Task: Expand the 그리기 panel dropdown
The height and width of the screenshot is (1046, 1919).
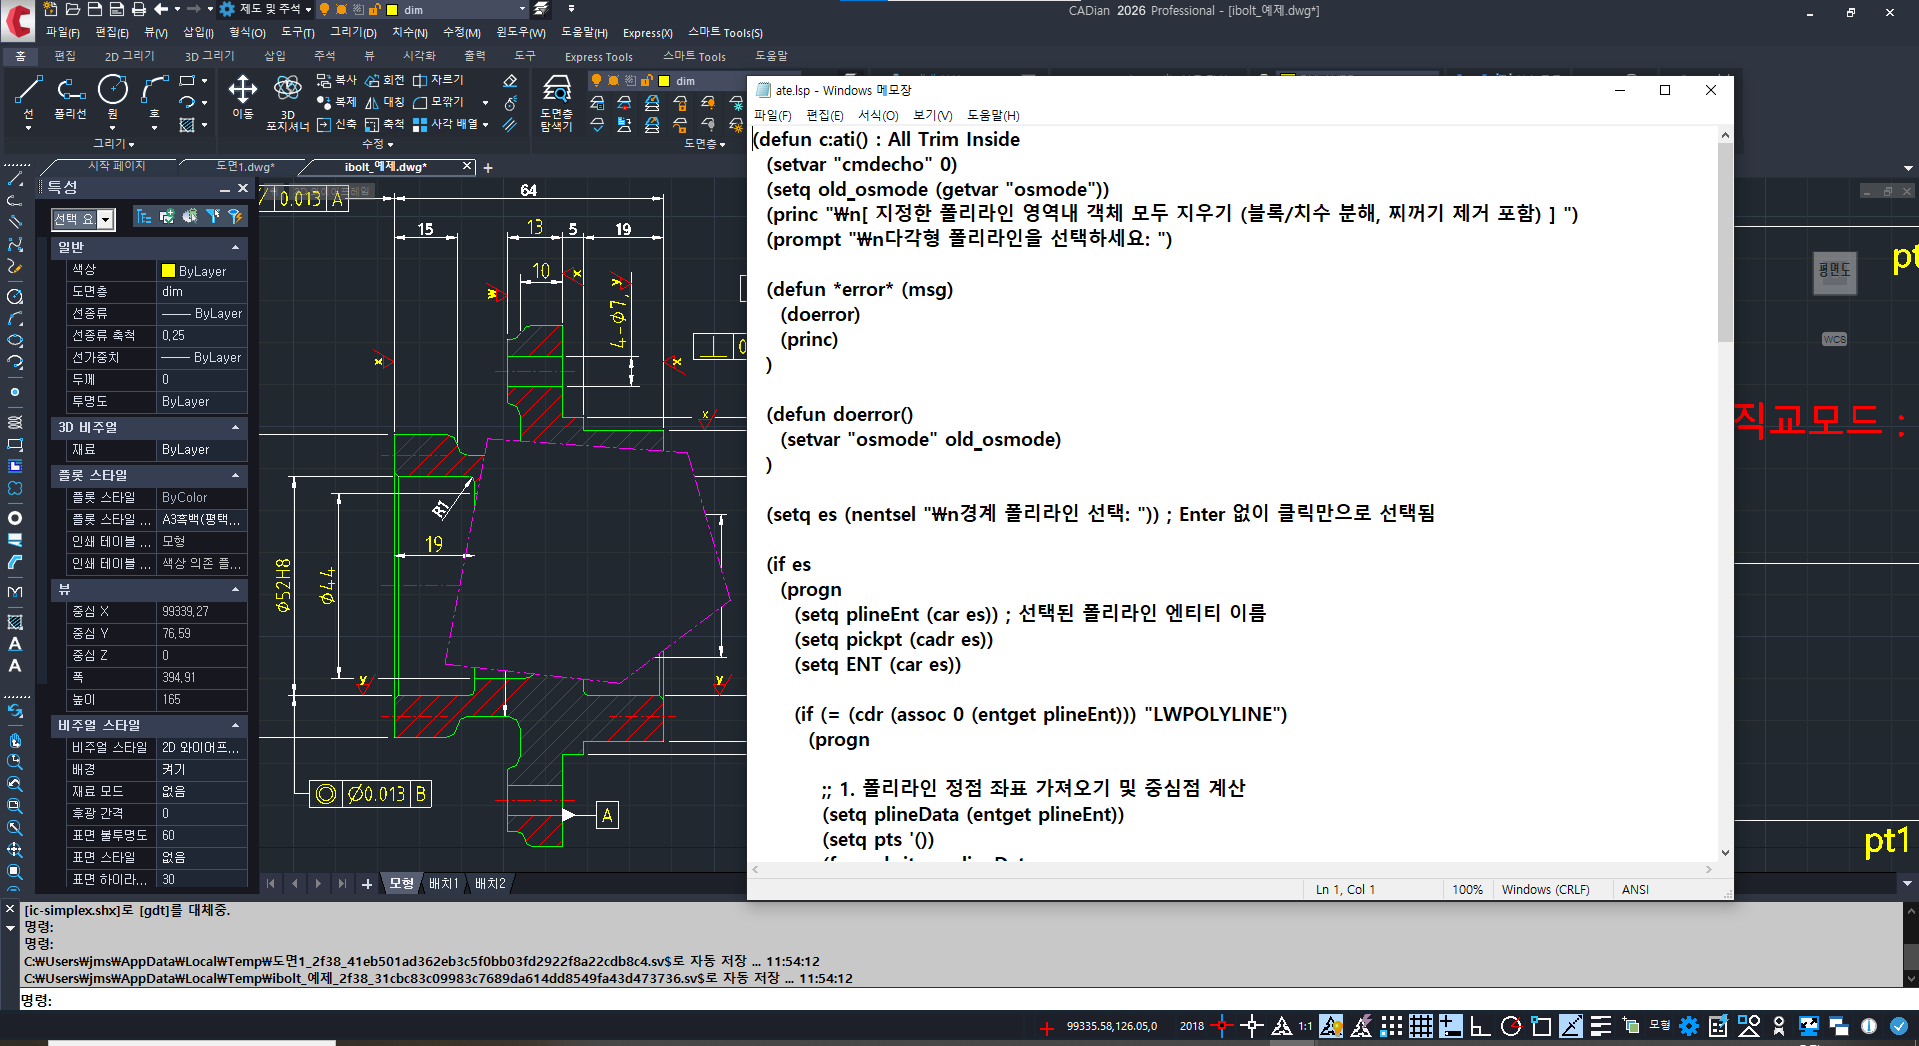Action: (114, 144)
